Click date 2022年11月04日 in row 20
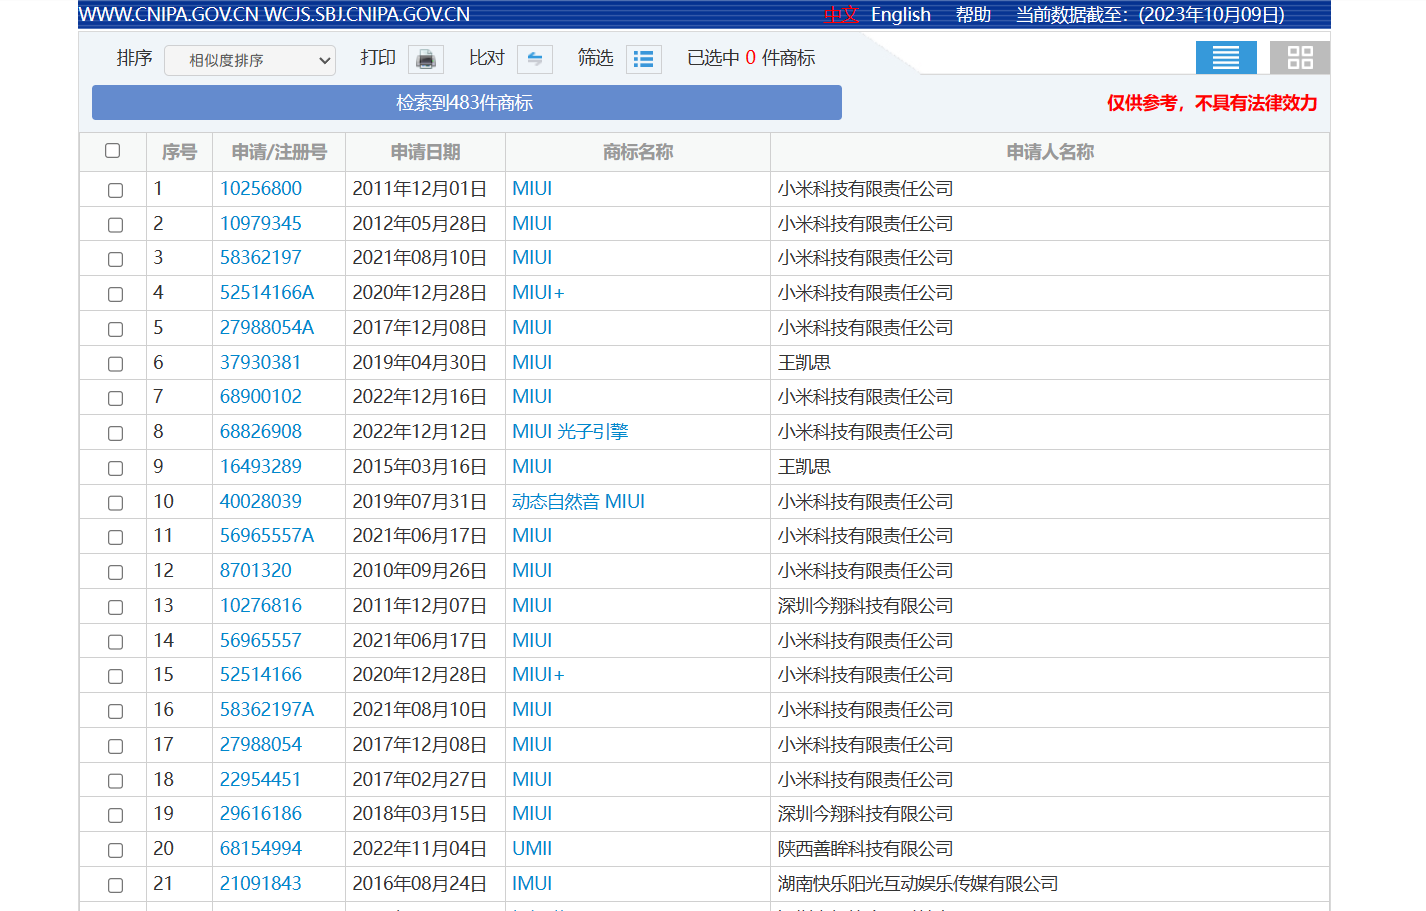 419,849
